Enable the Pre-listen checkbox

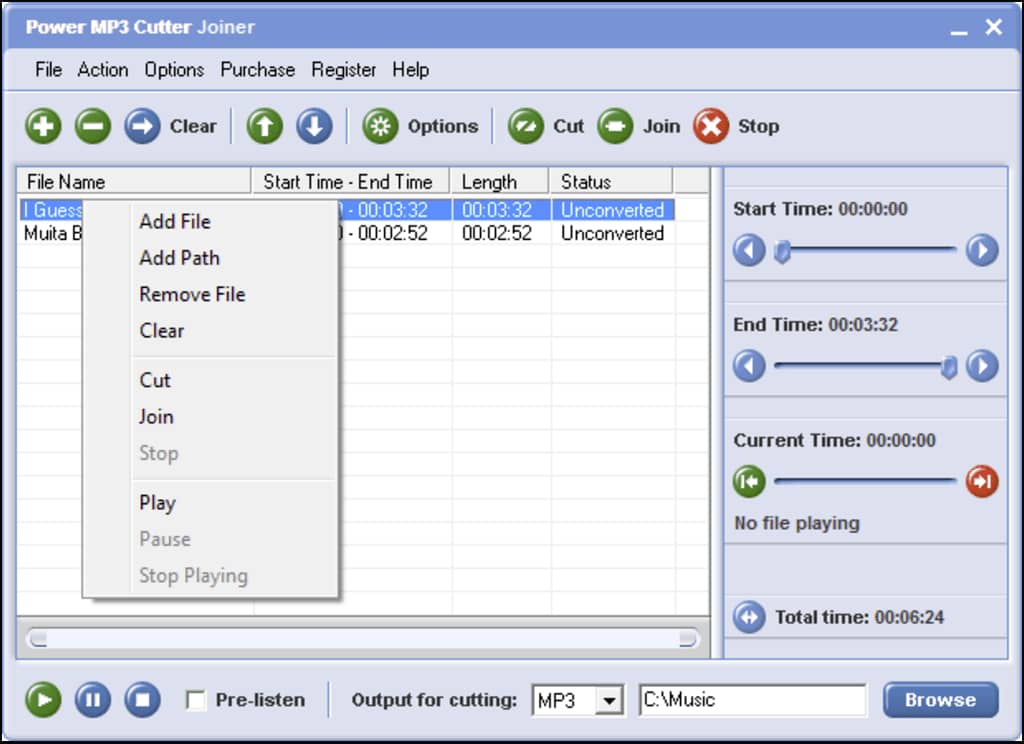[197, 701]
